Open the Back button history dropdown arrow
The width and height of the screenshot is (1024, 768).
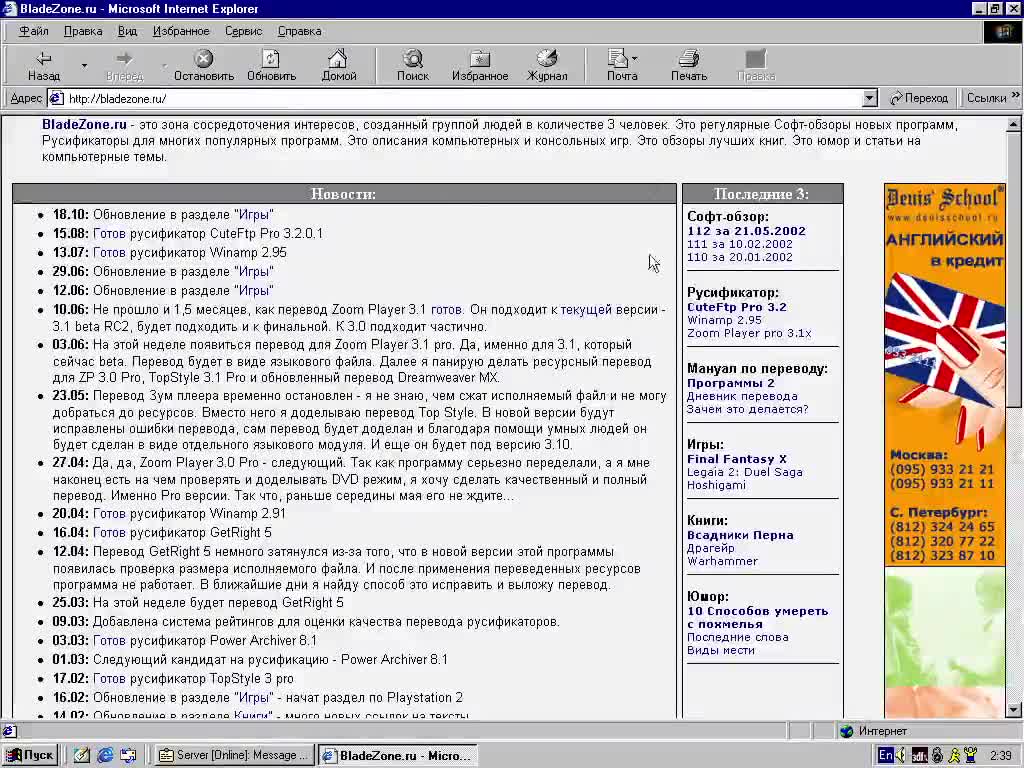[x=84, y=66]
